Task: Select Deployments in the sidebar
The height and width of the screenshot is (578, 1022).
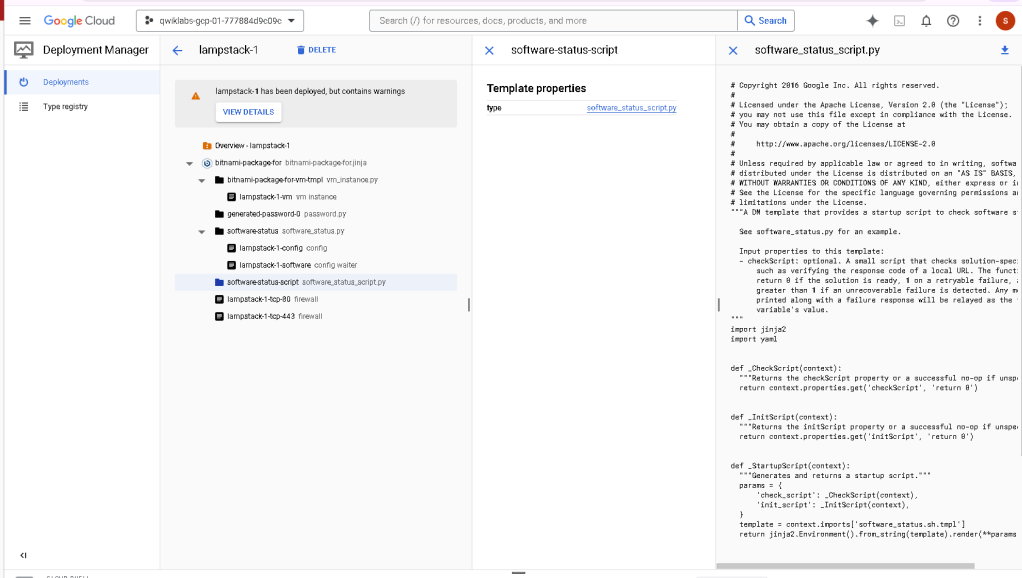Action: coord(82,82)
